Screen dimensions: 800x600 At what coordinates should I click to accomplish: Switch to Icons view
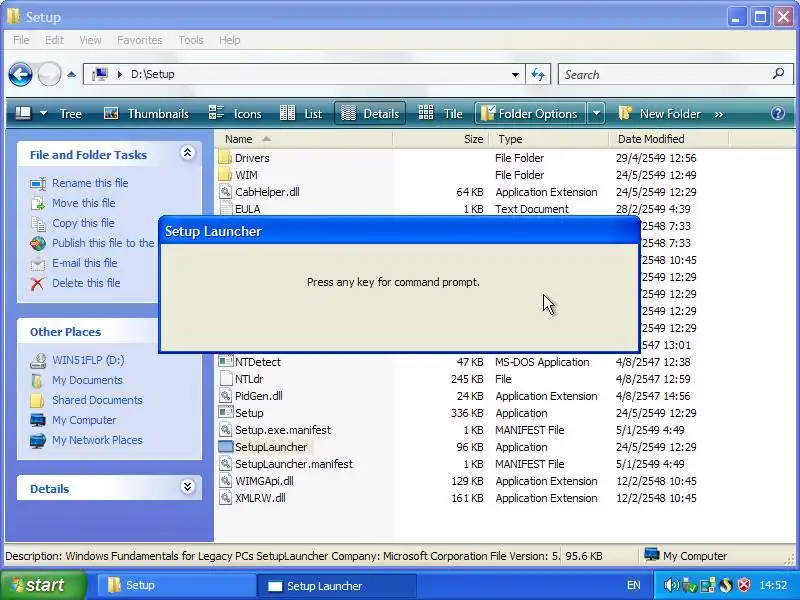pos(235,114)
